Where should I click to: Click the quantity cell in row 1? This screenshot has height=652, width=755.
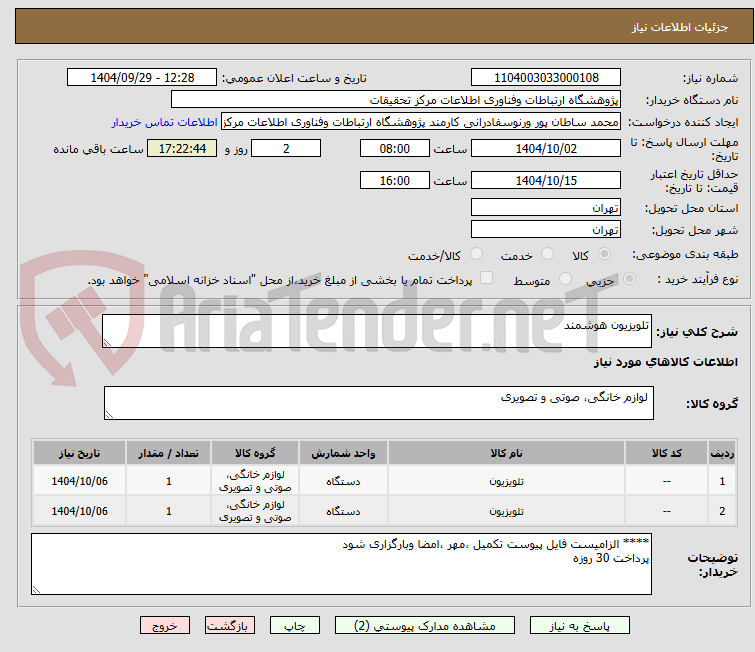point(169,481)
